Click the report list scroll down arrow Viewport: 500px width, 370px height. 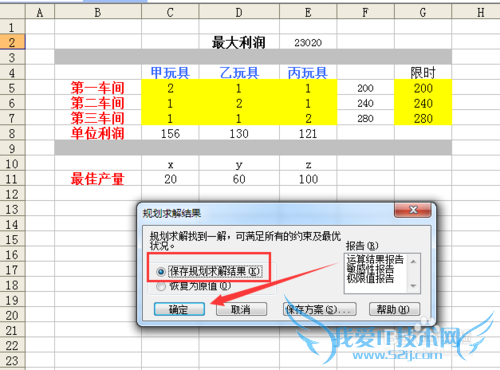(x=413, y=286)
